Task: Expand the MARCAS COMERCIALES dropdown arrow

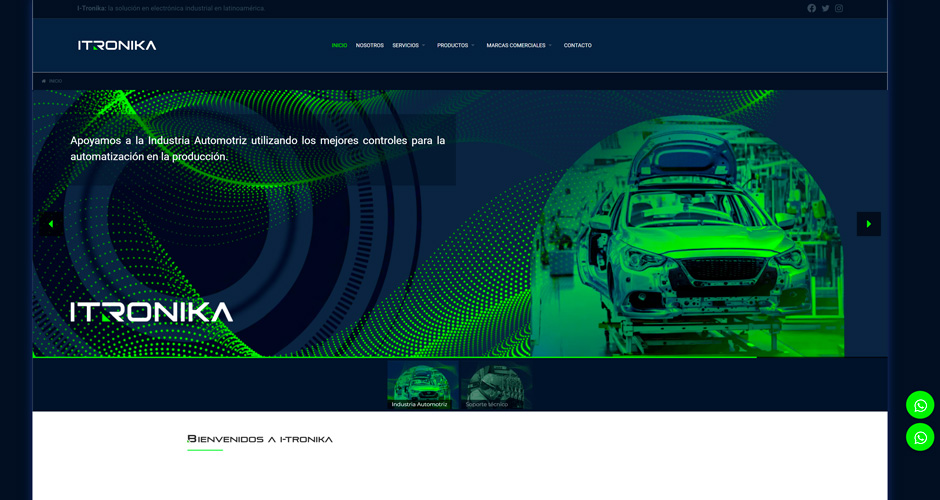Action: [550, 46]
